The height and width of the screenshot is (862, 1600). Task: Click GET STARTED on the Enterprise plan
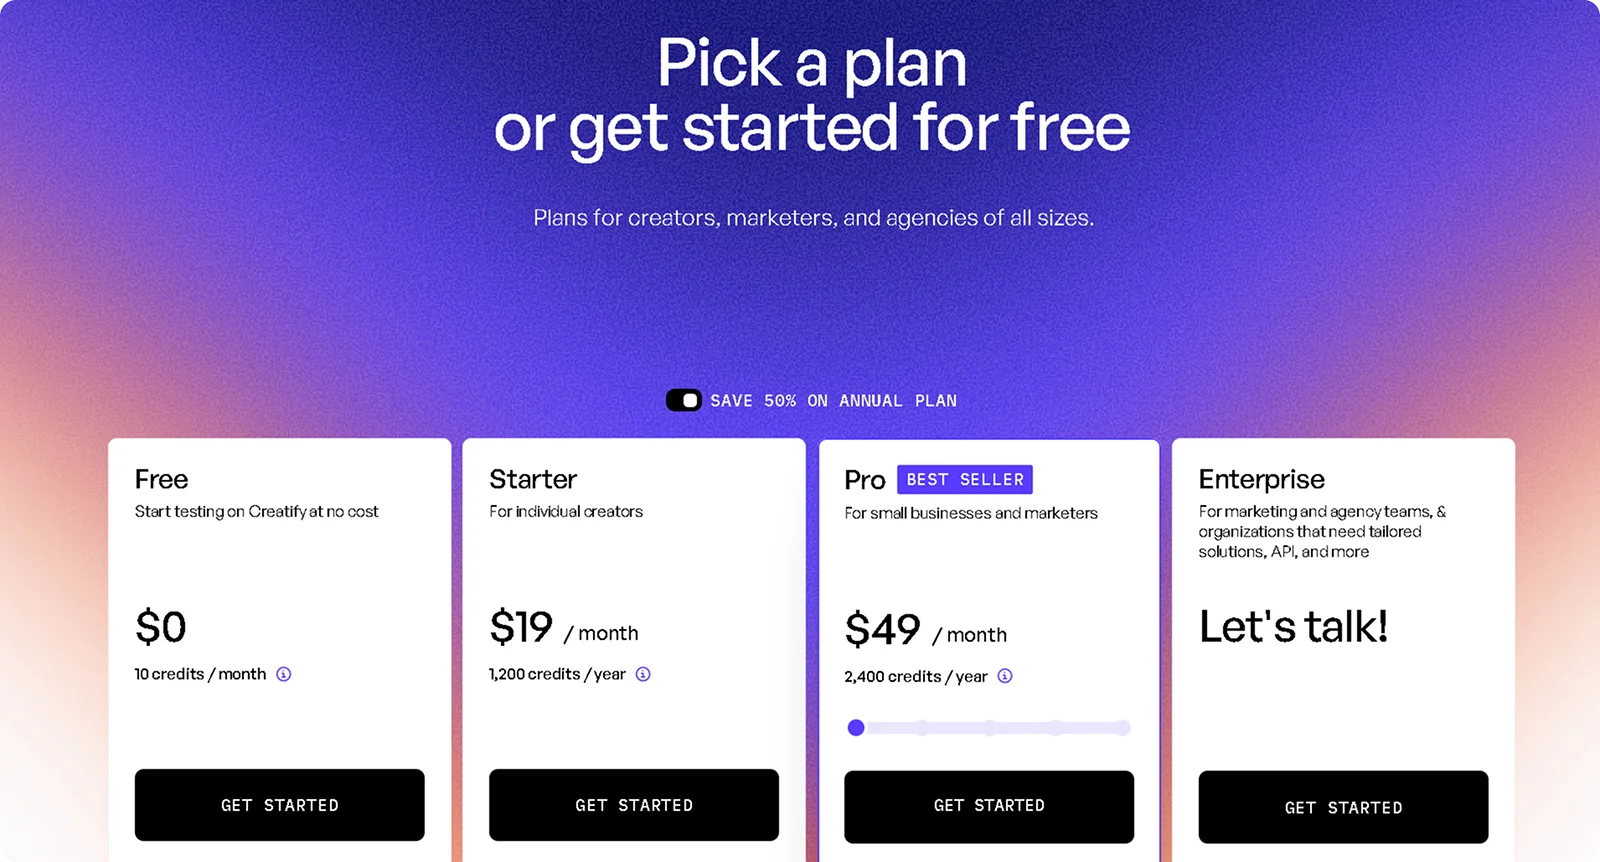point(1343,807)
